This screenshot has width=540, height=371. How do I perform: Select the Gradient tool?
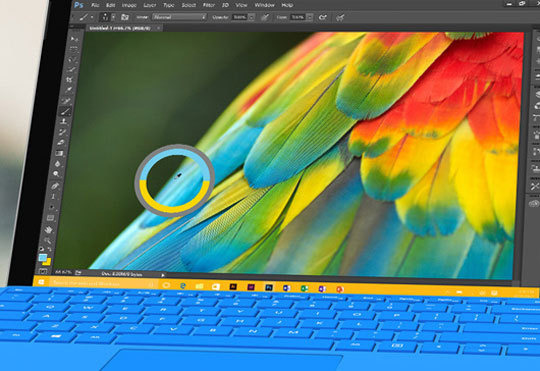tap(59, 153)
